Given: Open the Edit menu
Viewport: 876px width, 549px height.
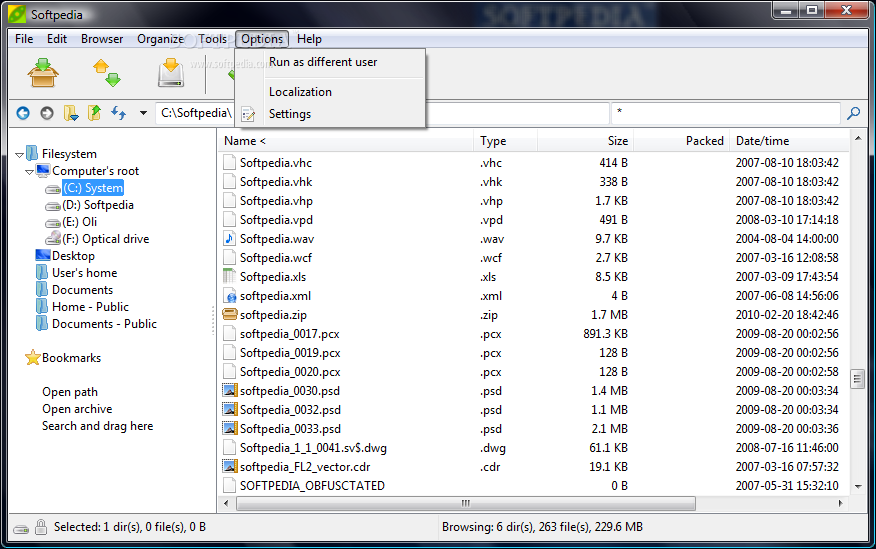Looking at the screenshot, I should tap(57, 39).
